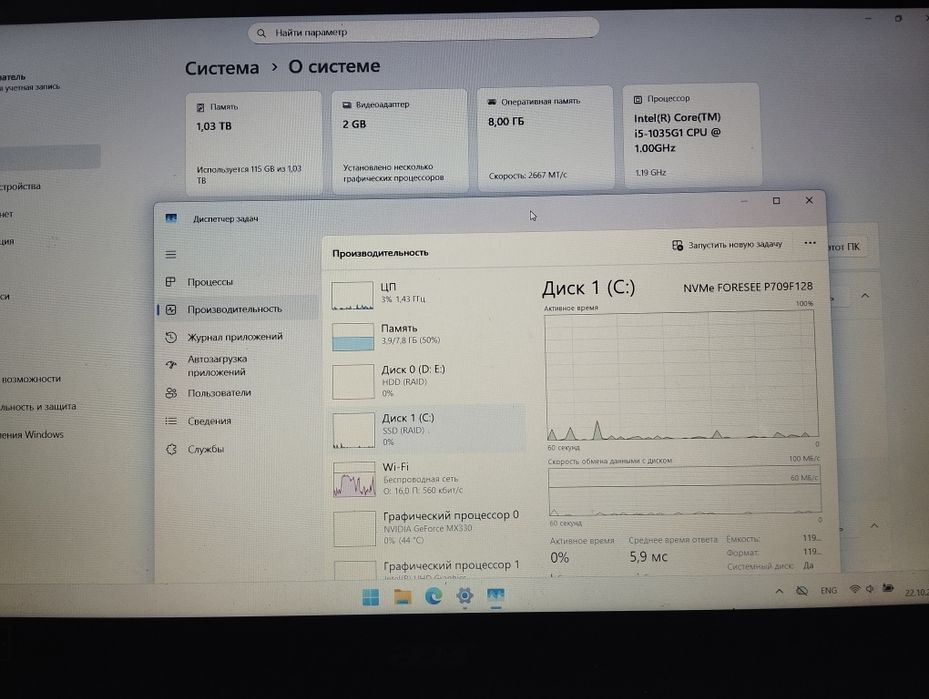Click the Processor card chip icon
This screenshot has height=699, width=929.
pos(638,100)
